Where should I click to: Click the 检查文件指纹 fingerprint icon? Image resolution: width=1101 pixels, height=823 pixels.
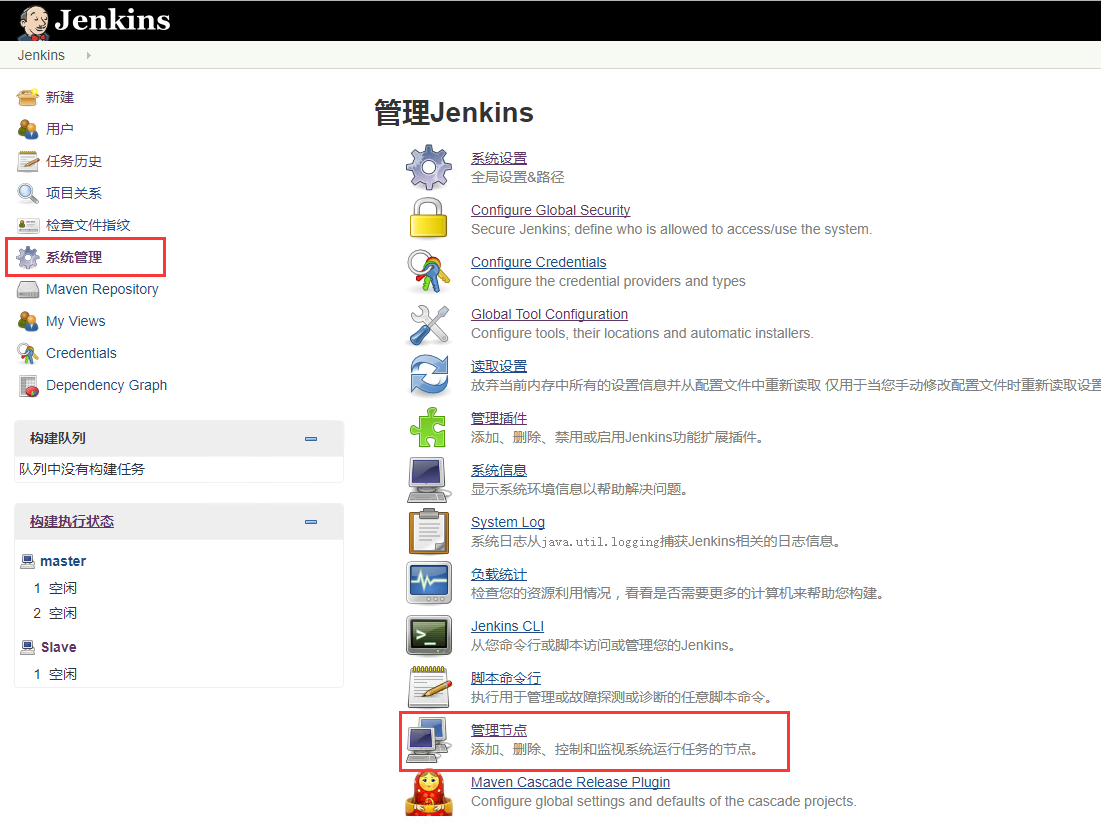pyautogui.click(x=28, y=225)
